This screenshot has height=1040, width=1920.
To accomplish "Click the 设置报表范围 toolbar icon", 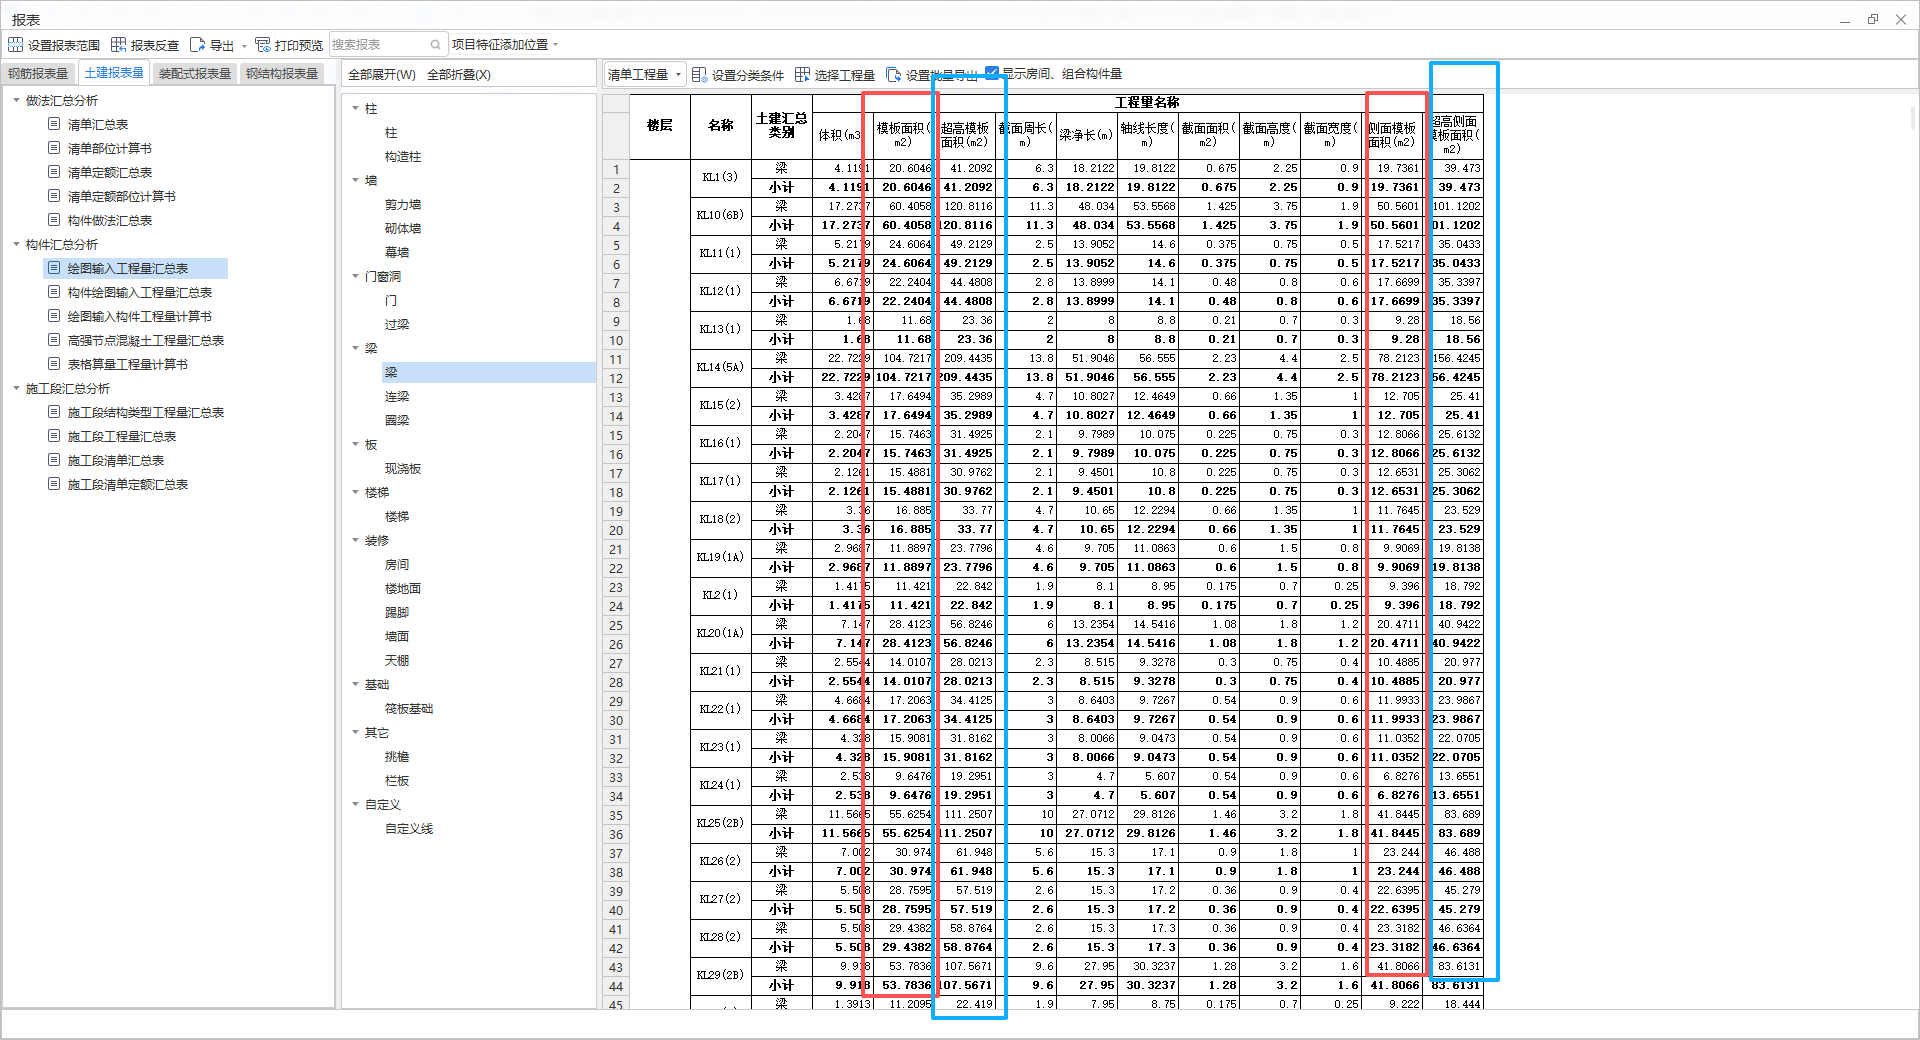I will (15, 45).
